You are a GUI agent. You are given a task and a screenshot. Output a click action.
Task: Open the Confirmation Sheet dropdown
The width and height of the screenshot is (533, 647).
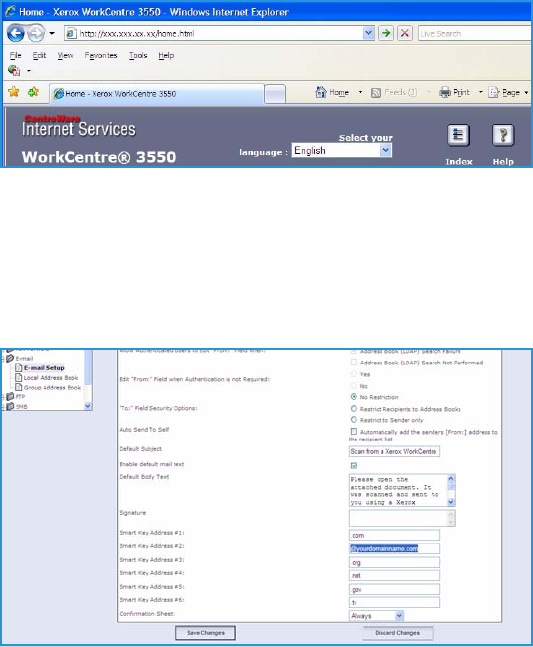pos(376,616)
